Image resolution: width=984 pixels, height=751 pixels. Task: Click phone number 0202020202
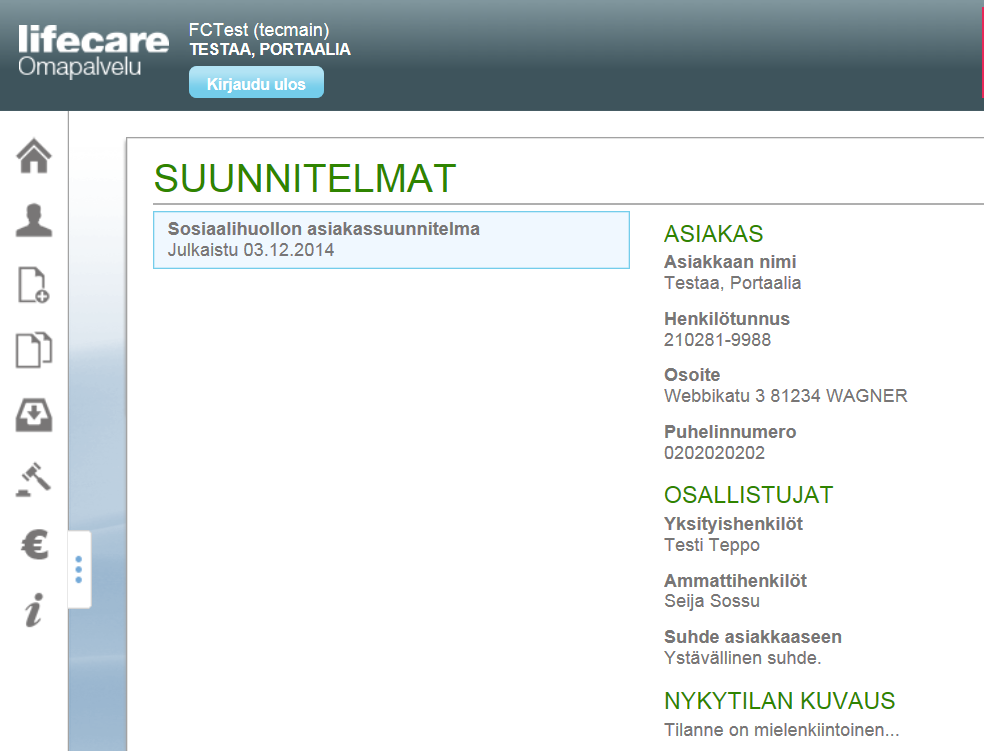click(x=714, y=453)
